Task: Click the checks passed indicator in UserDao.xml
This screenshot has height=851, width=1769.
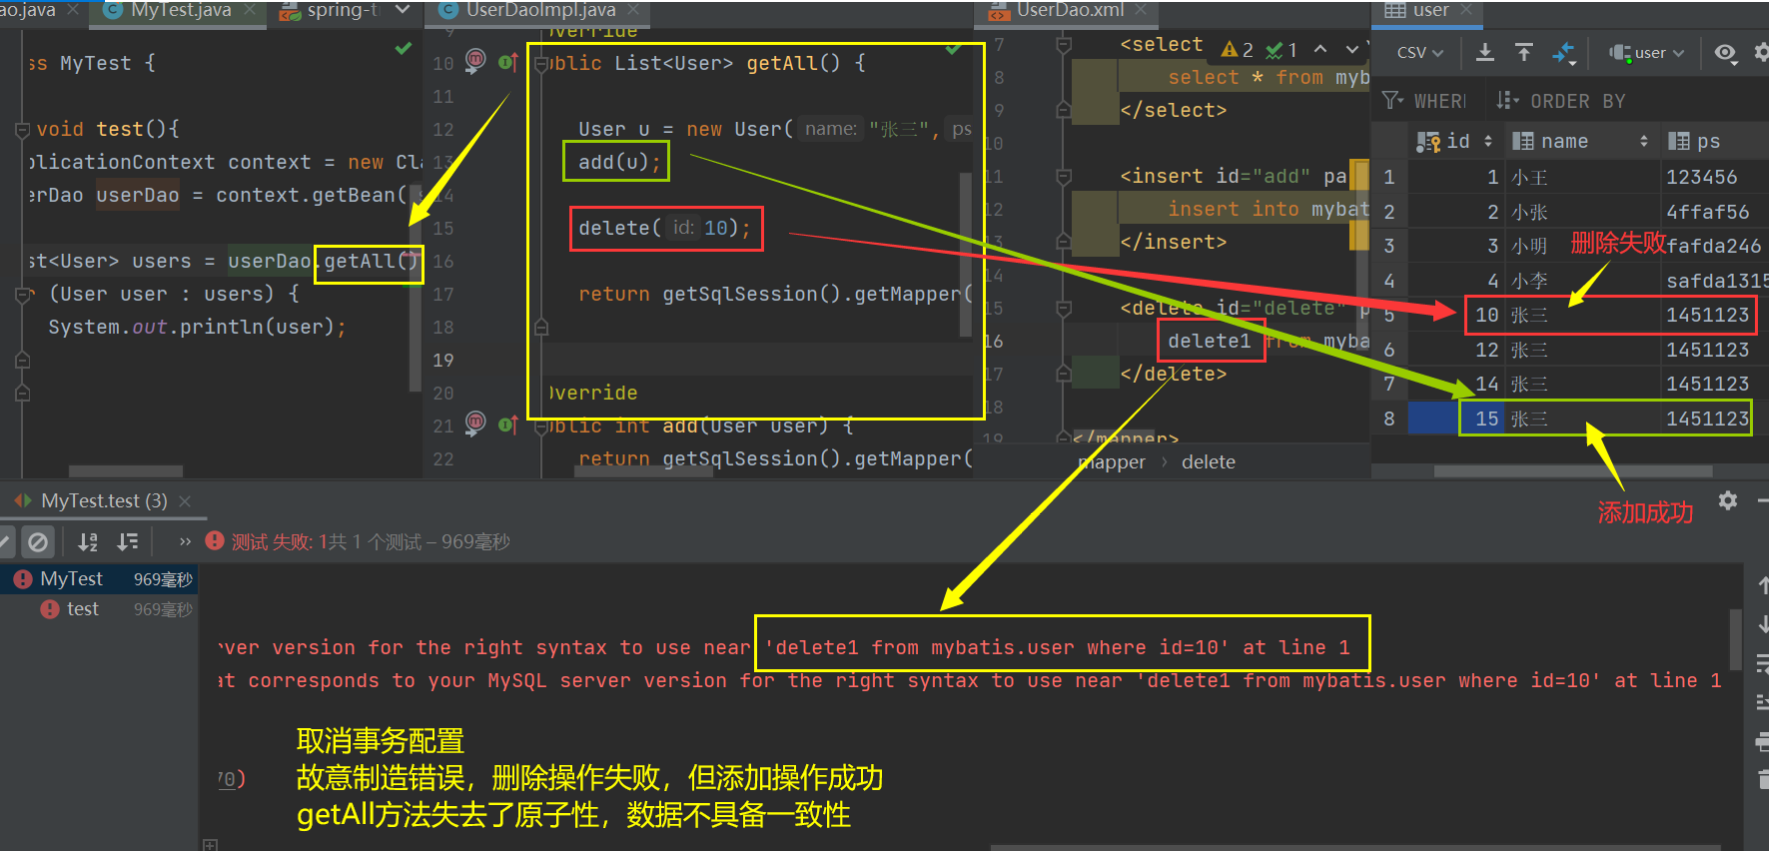Action: click(x=1281, y=49)
